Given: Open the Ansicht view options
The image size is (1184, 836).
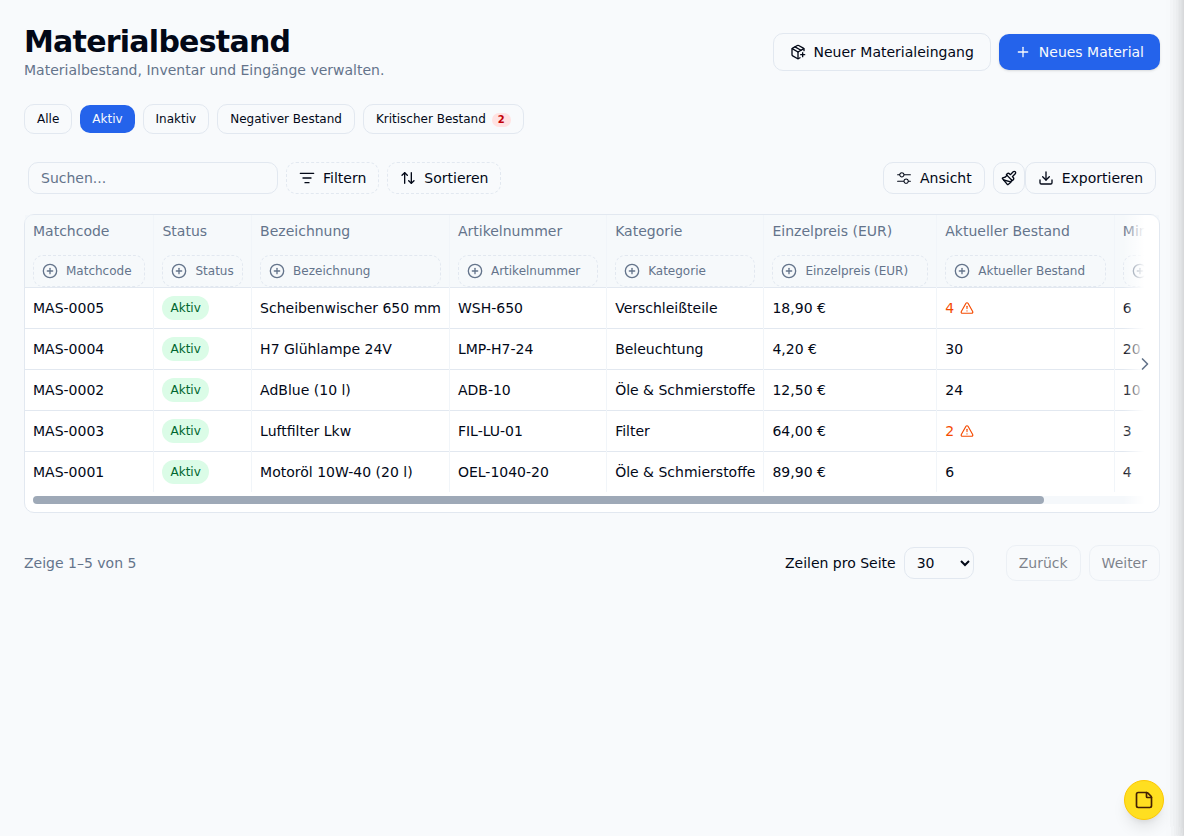Looking at the screenshot, I should tap(933, 178).
